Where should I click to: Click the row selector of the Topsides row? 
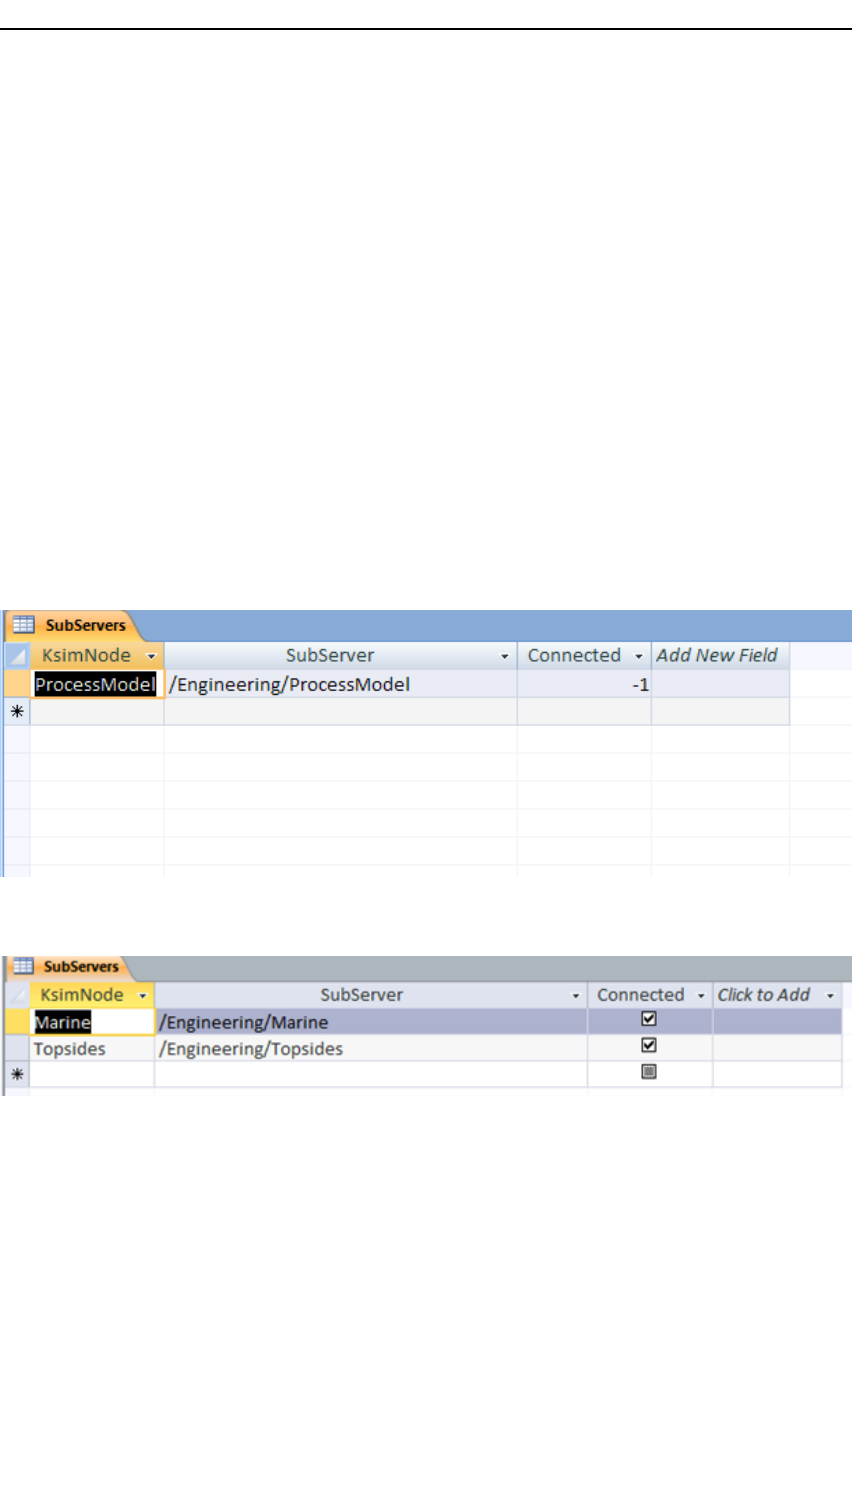[17, 1048]
